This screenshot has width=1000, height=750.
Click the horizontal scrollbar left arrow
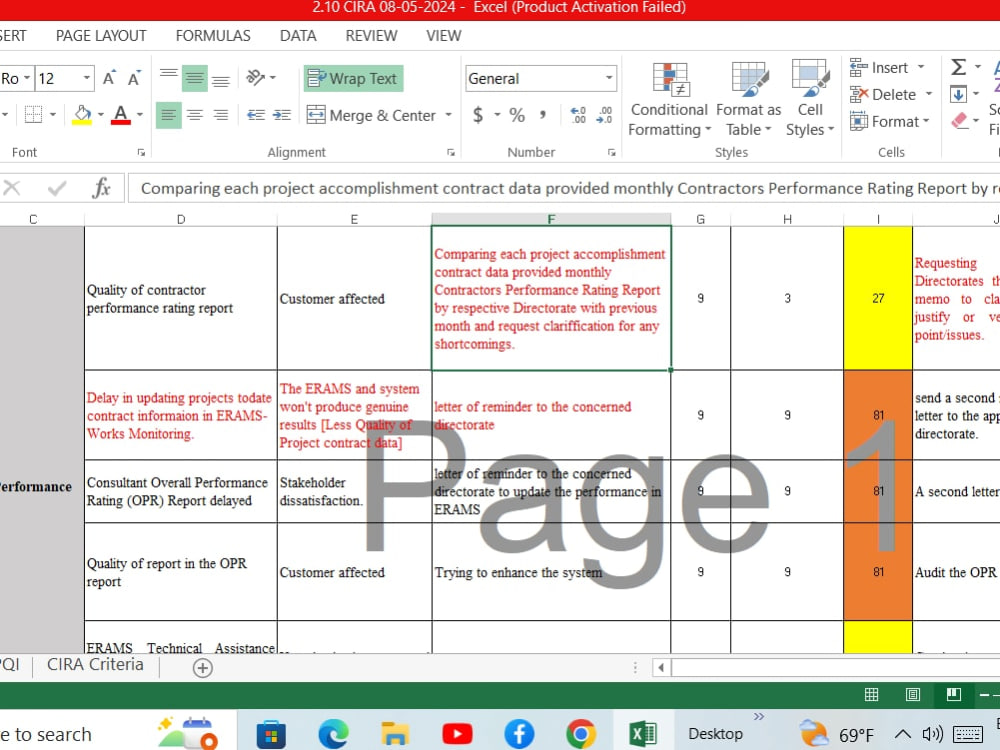coord(661,668)
